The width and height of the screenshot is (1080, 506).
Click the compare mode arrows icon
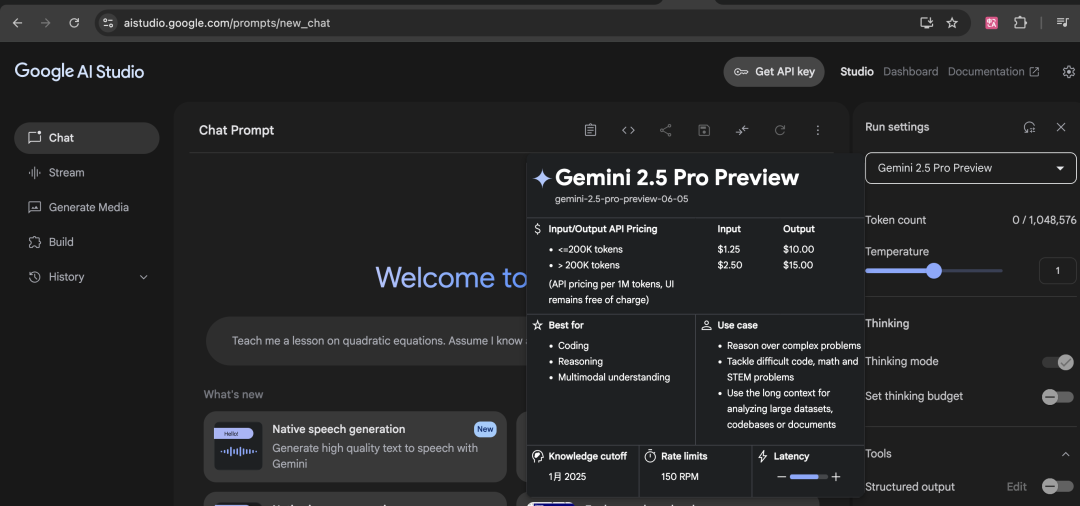742,130
